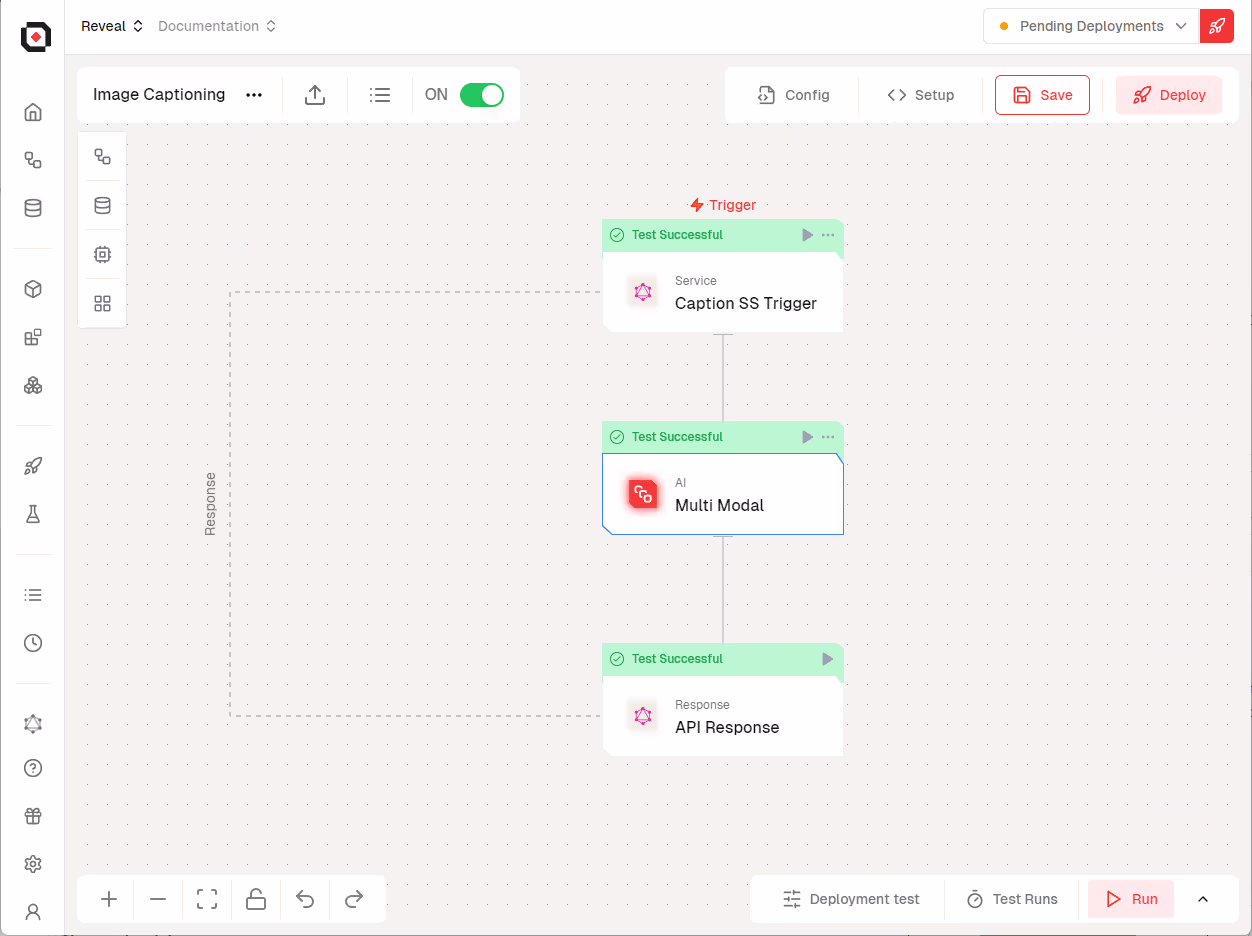Click the red Trigger label above the first node
The image size is (1252, 936).
click(723, 205)
